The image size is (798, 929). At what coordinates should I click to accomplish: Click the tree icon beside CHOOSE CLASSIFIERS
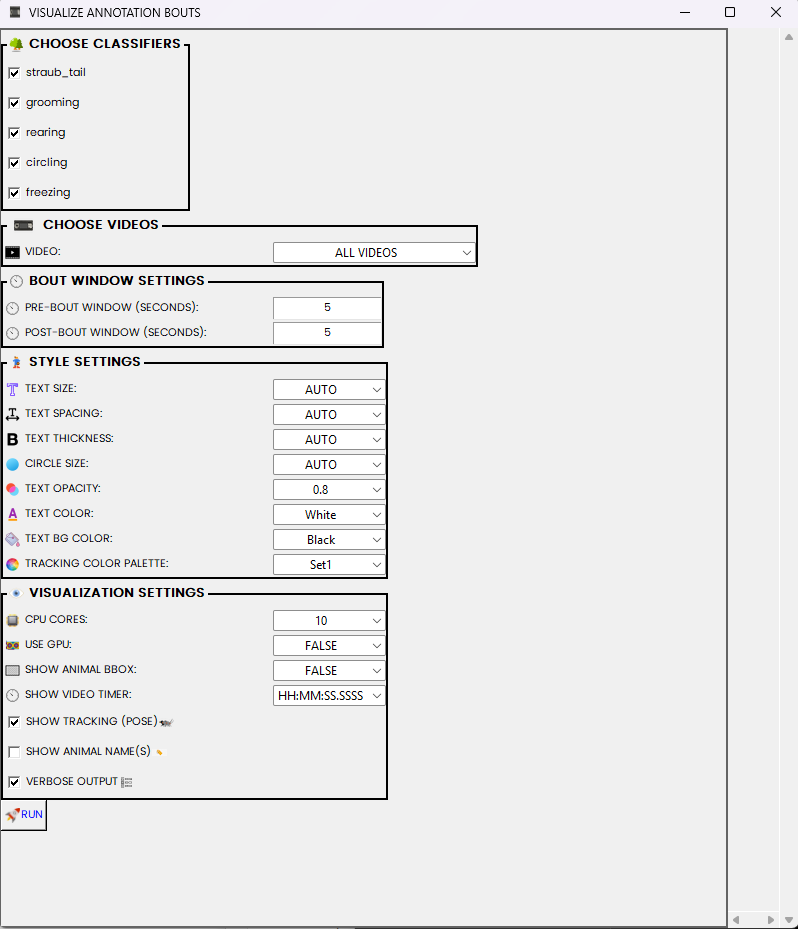17,44
